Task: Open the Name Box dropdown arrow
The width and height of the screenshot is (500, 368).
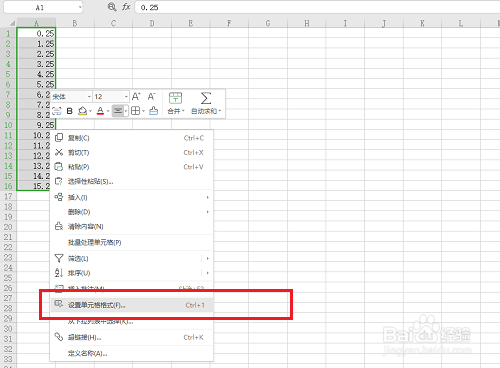Action: [80, 7]
